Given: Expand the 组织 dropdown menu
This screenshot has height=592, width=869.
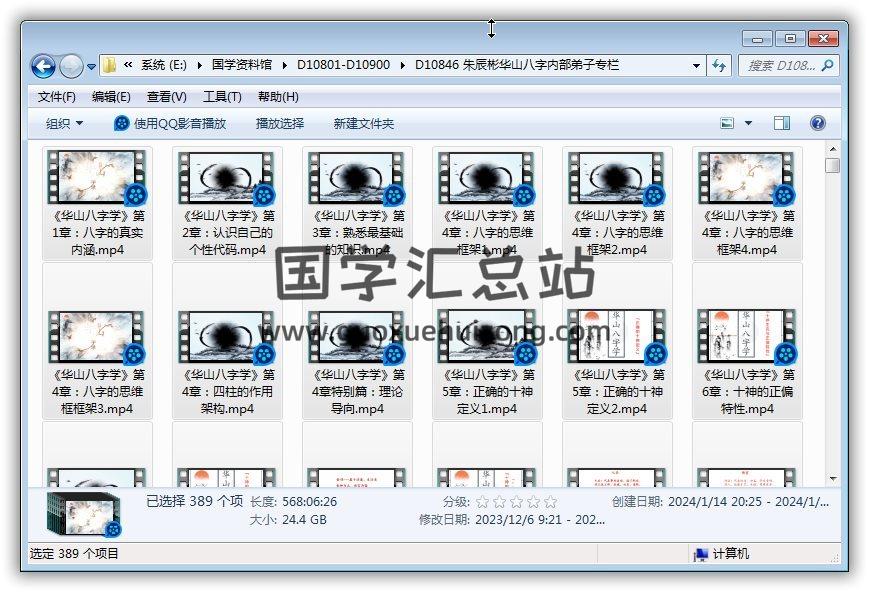Looking at the screenshot, I should (65, 123).
